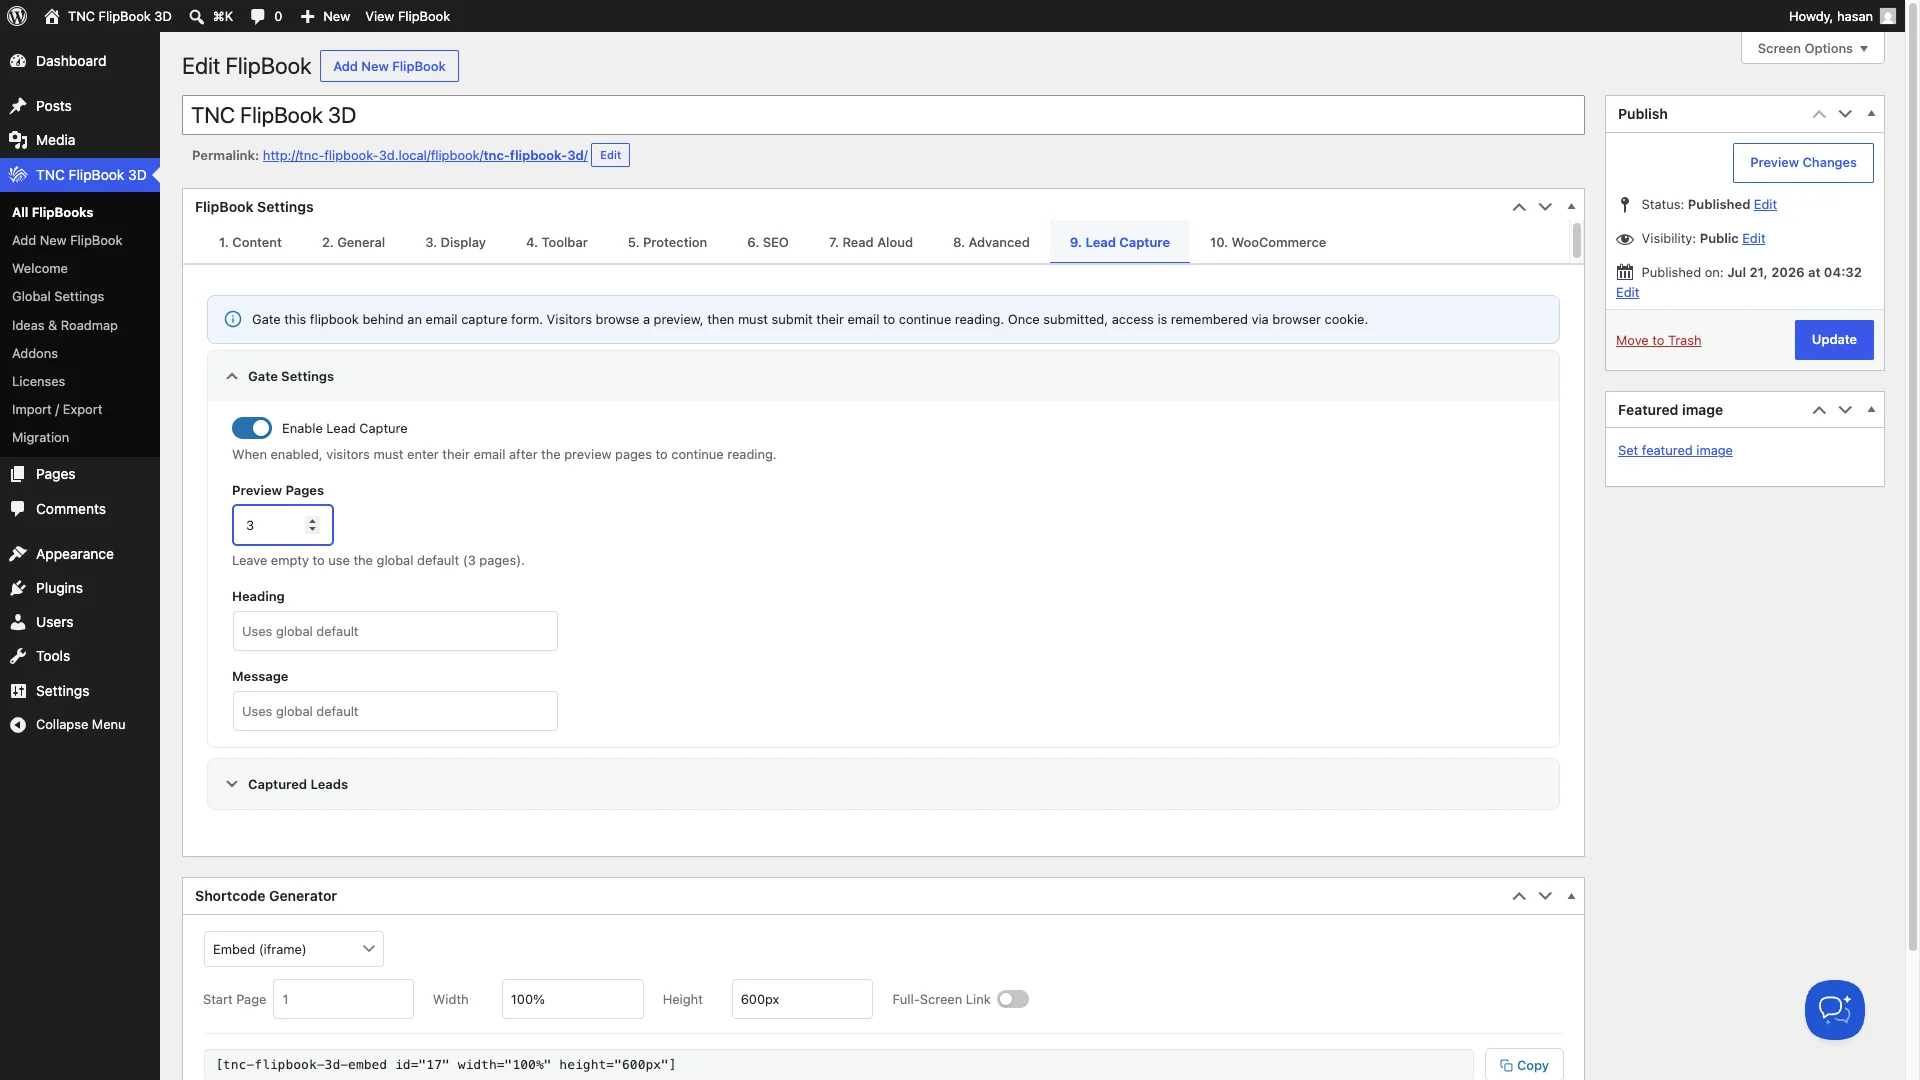The image size is (1920, 1080).
Task: Switch to the 2. General tab
Action: tap(353, 242)
